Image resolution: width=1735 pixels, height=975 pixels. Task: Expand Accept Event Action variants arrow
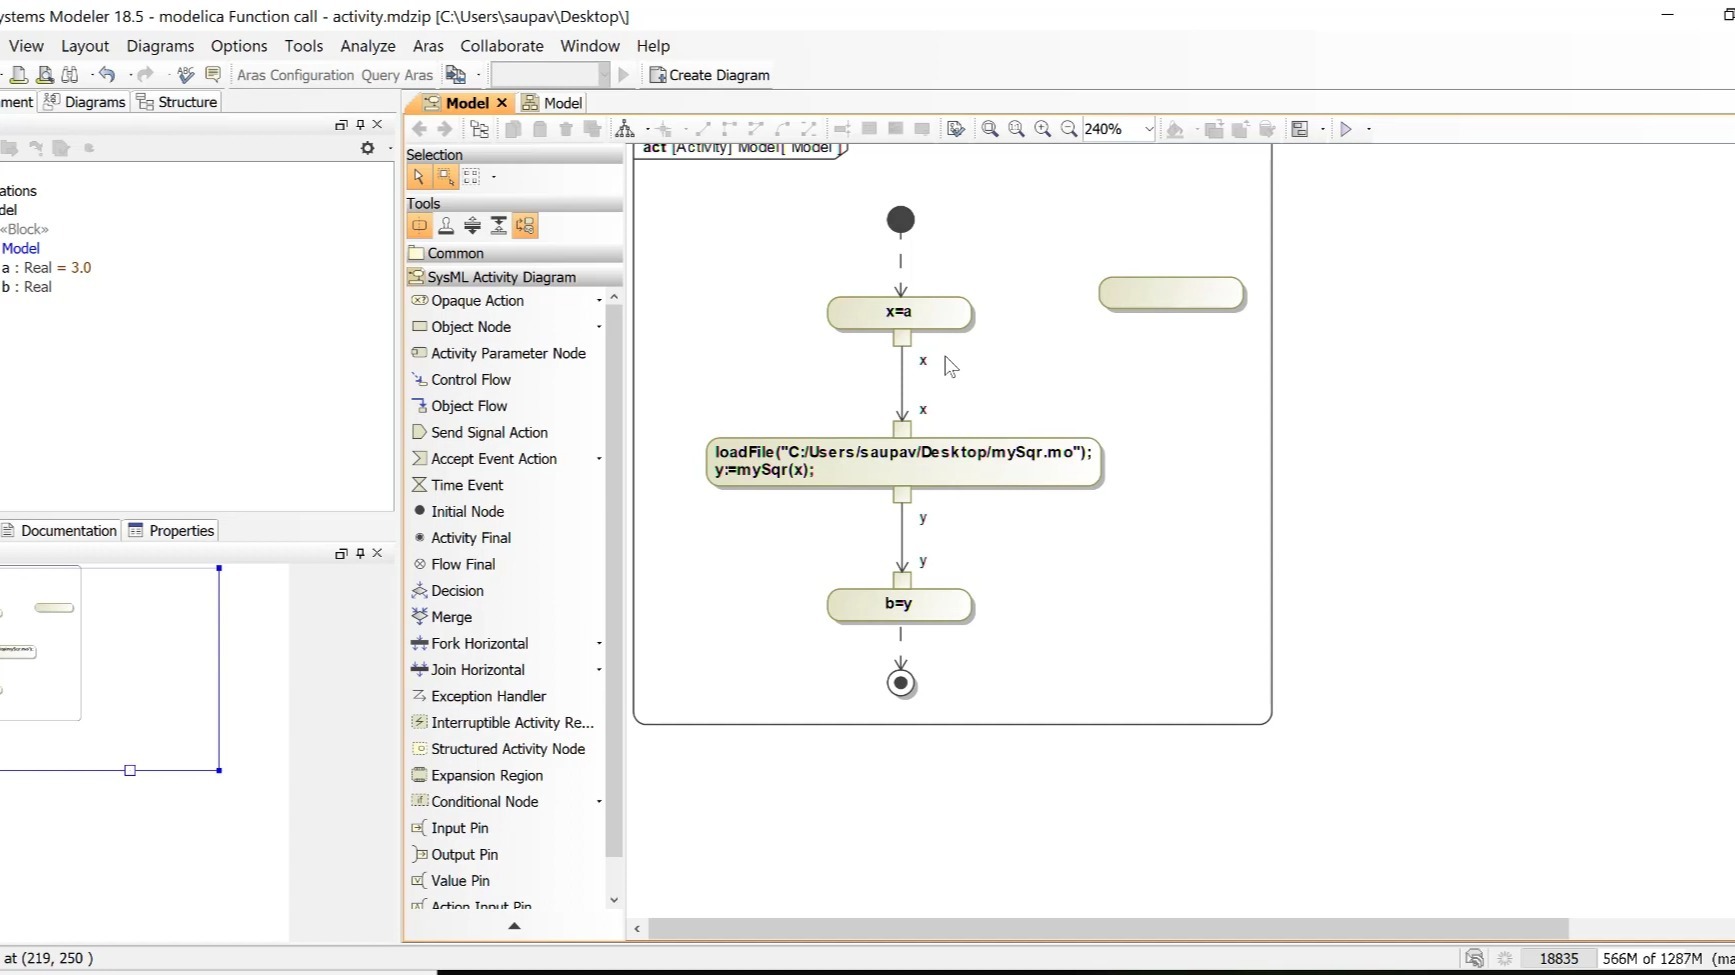click(x=599, y=459)
